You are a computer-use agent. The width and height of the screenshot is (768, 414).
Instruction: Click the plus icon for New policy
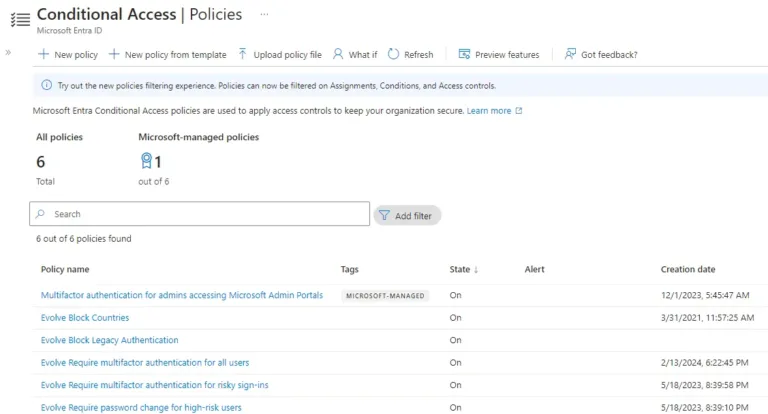click(44, 54)
